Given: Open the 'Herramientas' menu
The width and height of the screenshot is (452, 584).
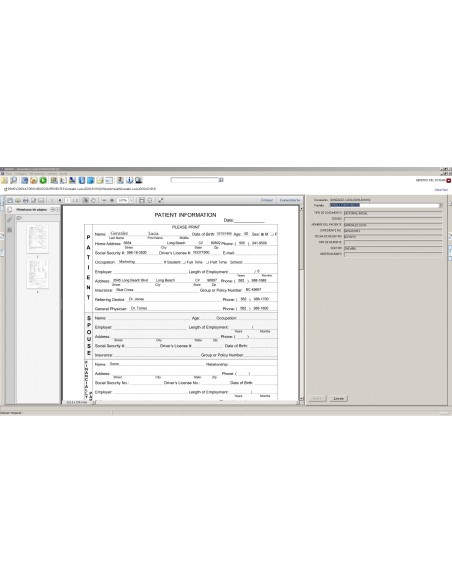Looking at the screenshot, I should (37, 174).
